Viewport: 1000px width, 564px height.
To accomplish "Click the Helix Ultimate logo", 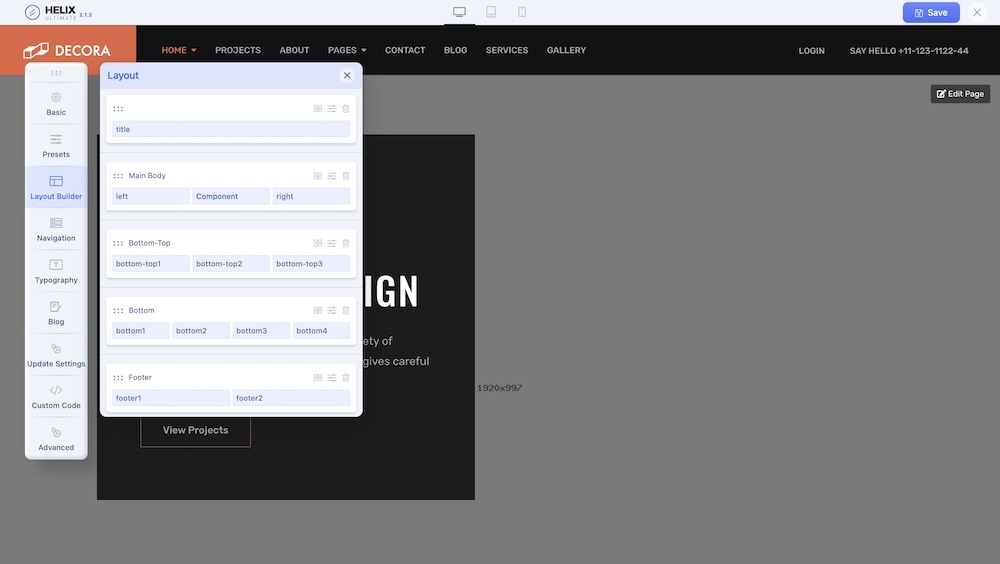I will point(58,12).
